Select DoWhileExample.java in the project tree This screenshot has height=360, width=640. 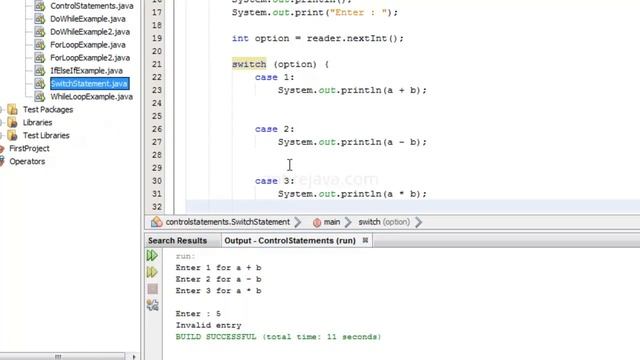[88, 19]
